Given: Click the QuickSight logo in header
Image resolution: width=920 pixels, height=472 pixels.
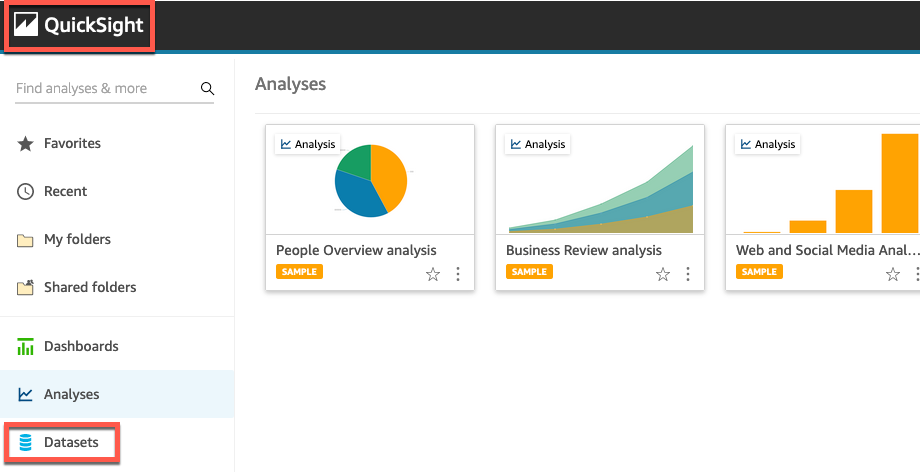Looking at the screenshot, I should (80, 26).
